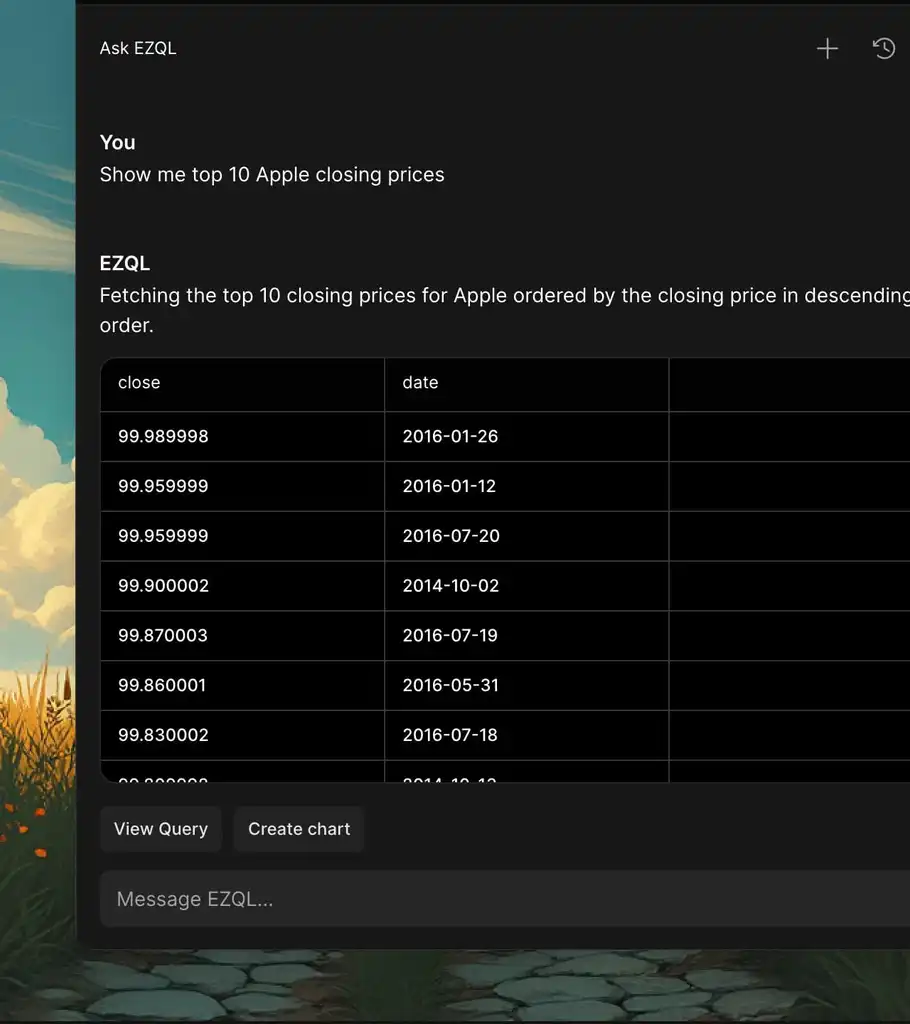This screenshot has width=910, height=1024.
Task: Select the row showing 99.870003
Action: (163, 635)
